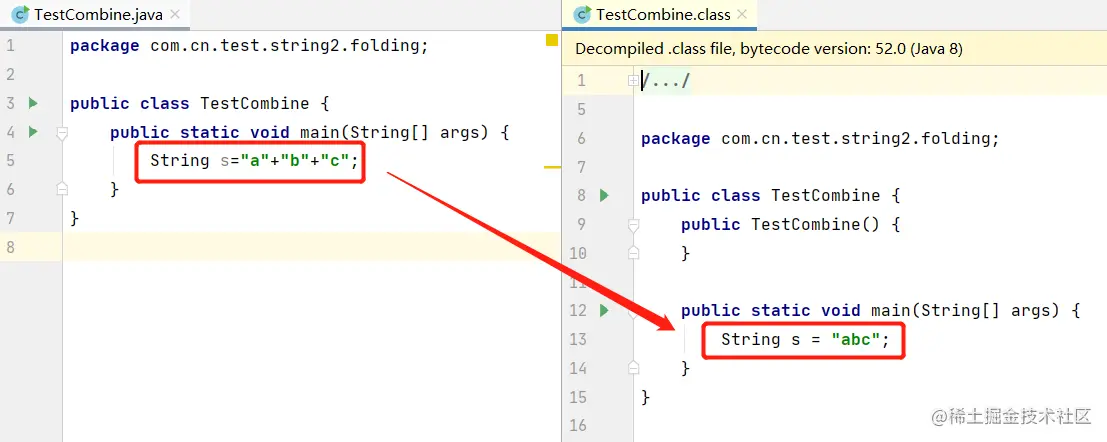
Task: Close the TestCombine.java tab
Action: tap(175, 14)
